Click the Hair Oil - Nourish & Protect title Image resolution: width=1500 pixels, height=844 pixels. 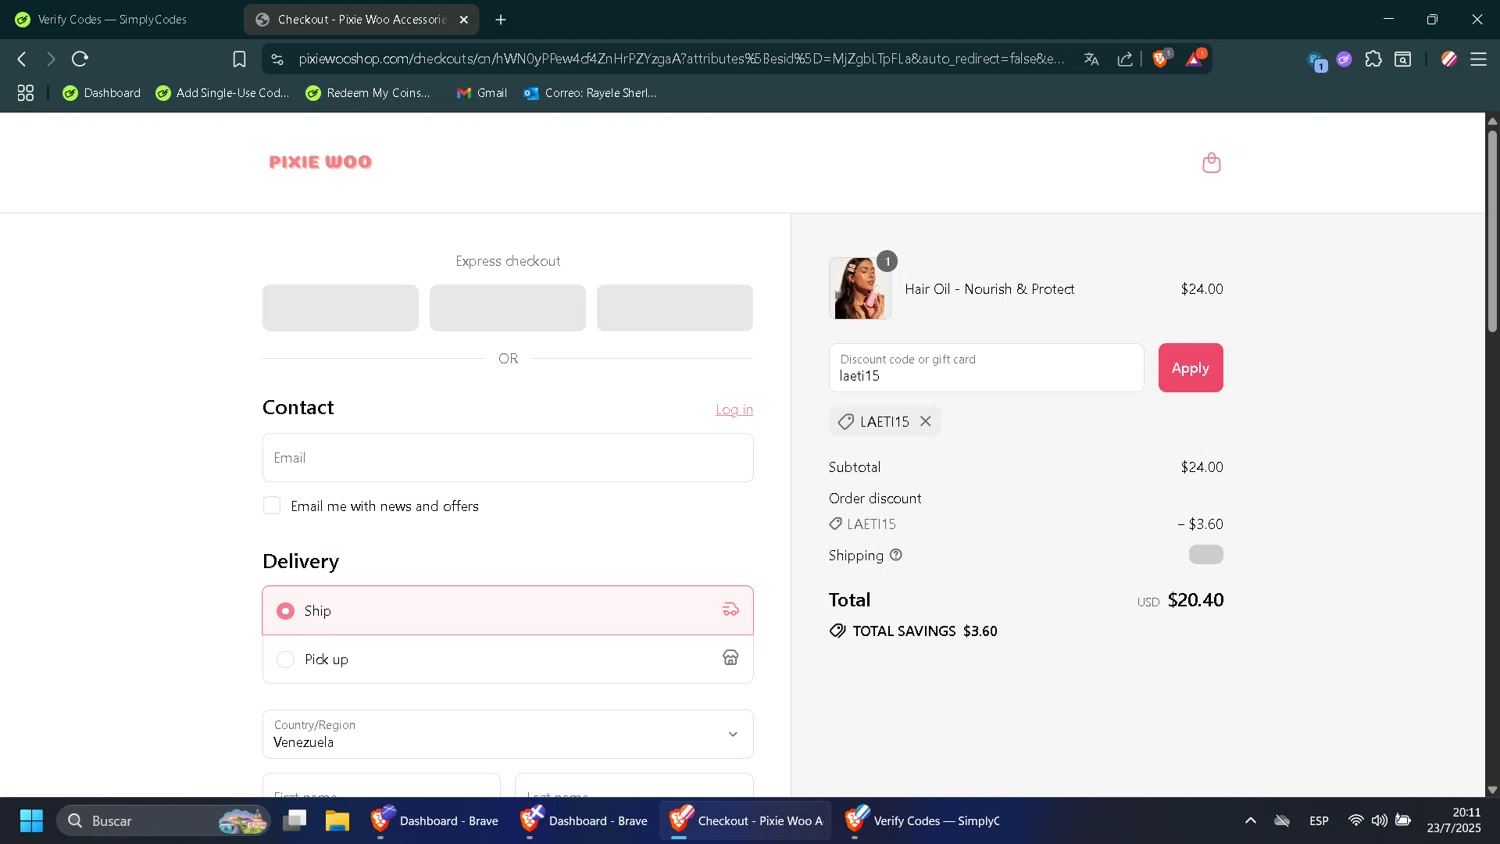(x=989, y=289)
